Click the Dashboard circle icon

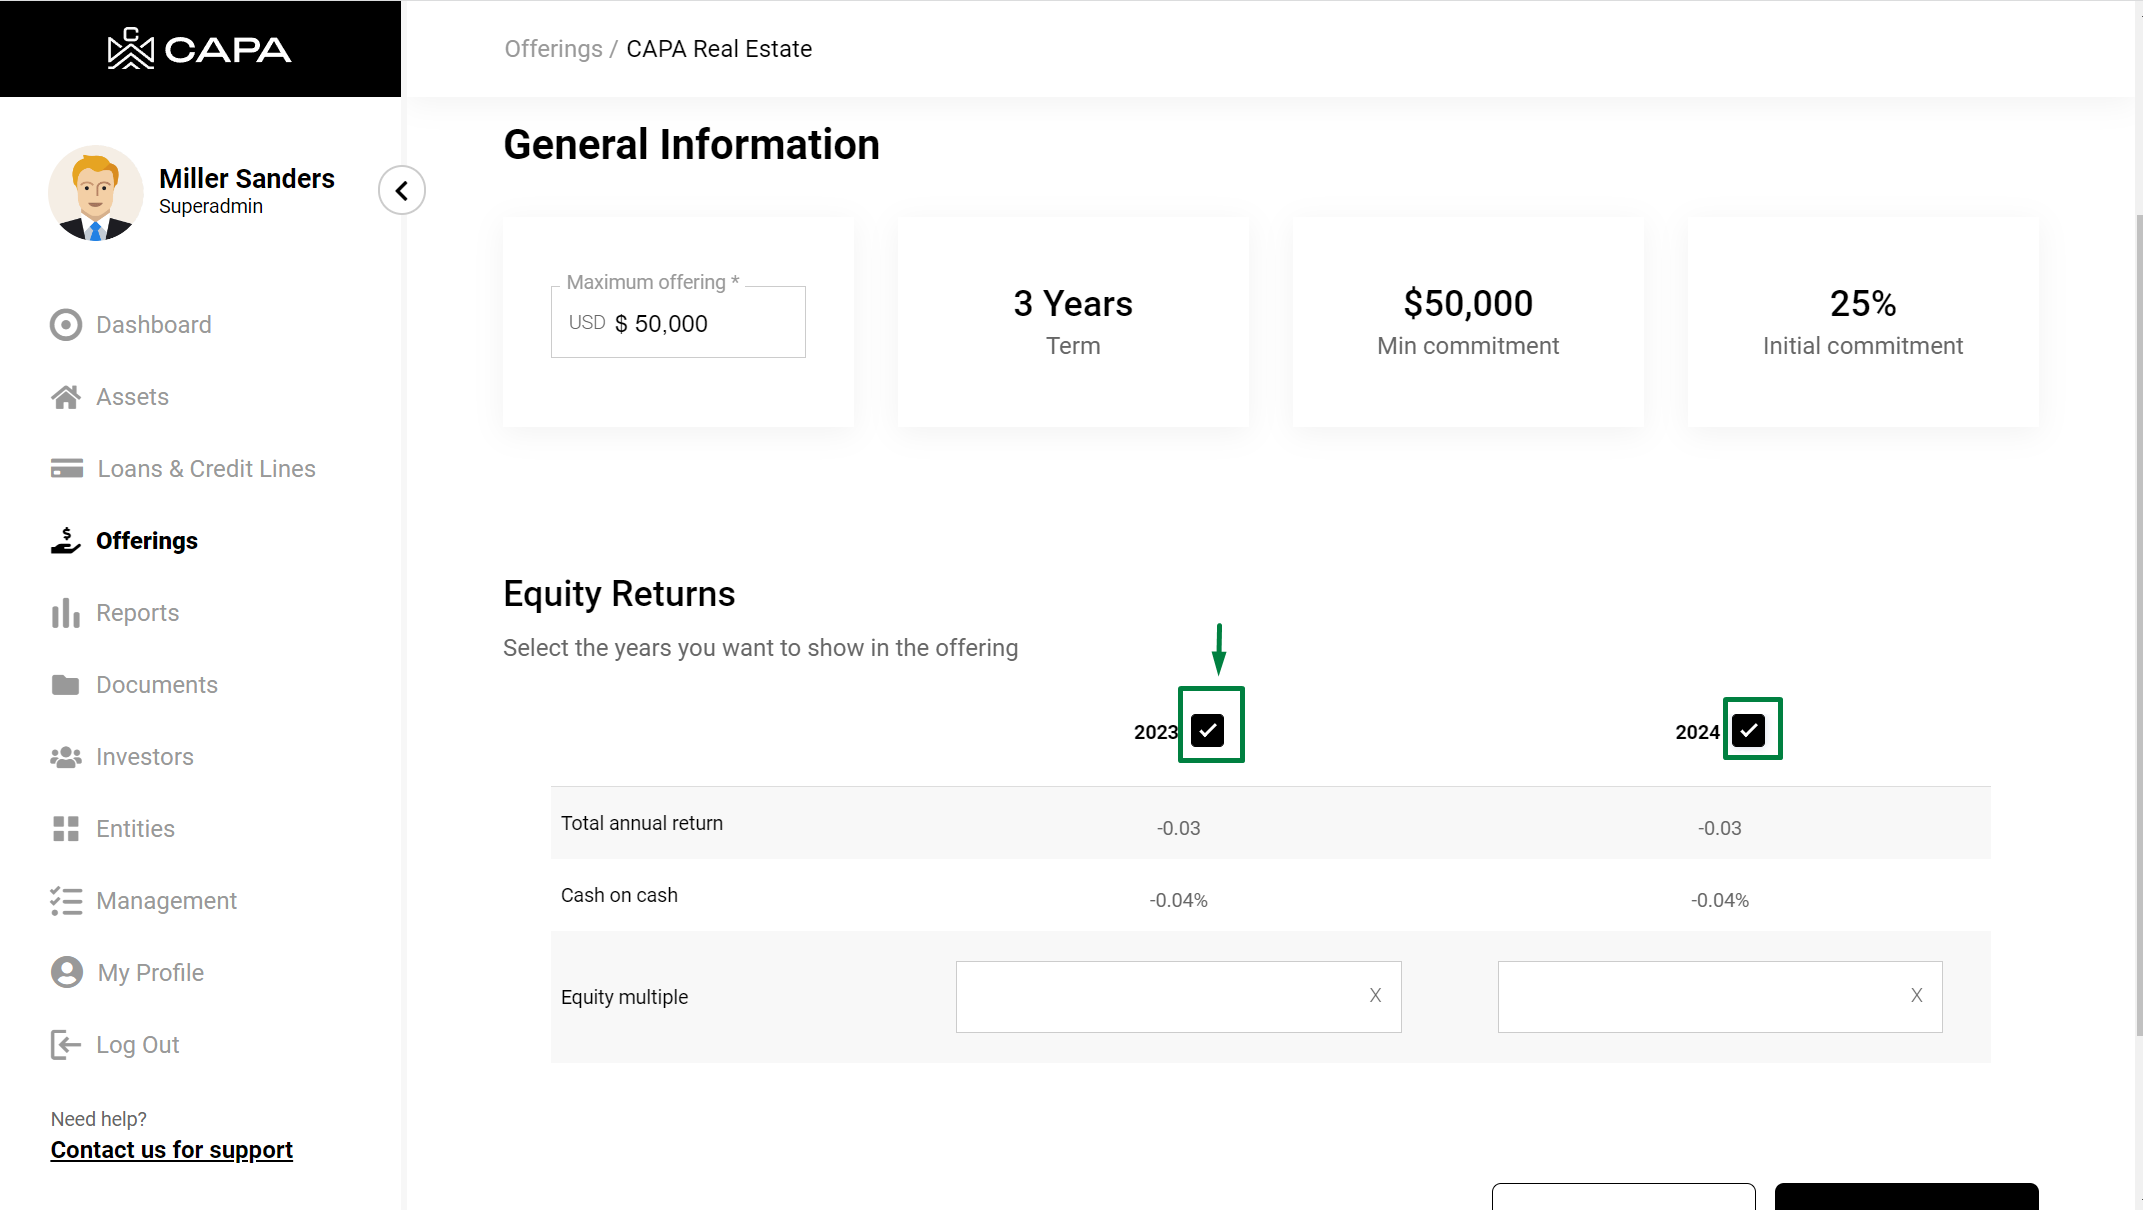[66, 325]
